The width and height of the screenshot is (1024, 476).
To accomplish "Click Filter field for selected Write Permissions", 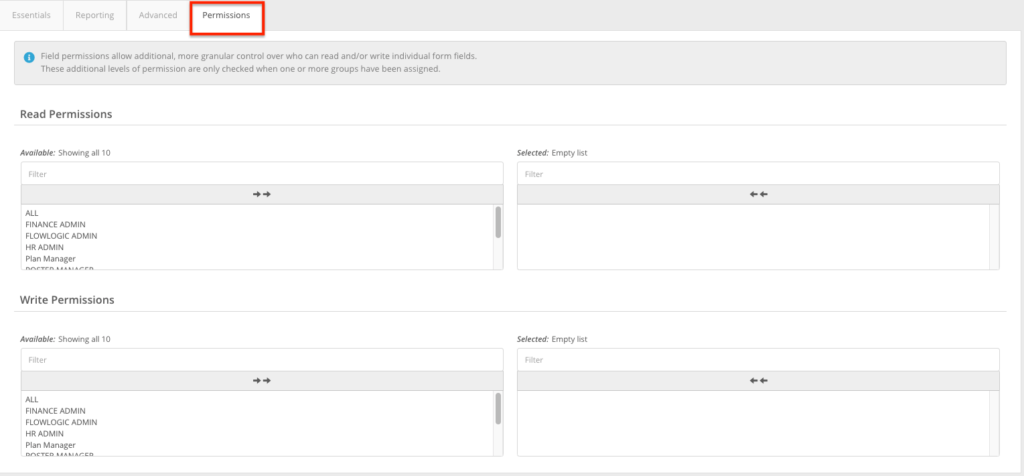I will click(758, 359).
